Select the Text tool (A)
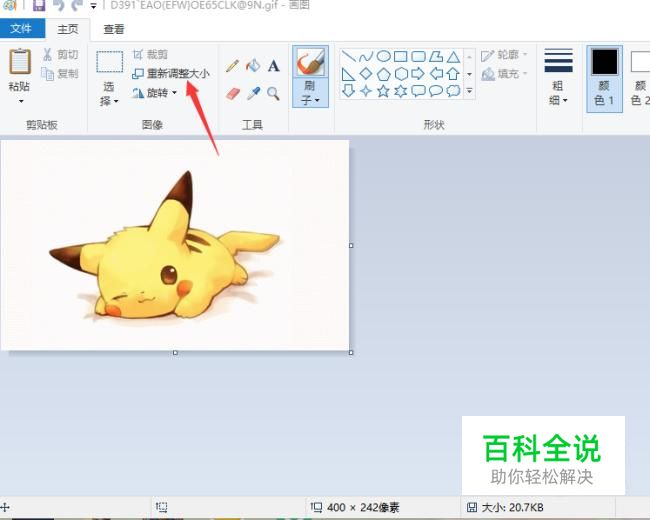 pos(273,66)
